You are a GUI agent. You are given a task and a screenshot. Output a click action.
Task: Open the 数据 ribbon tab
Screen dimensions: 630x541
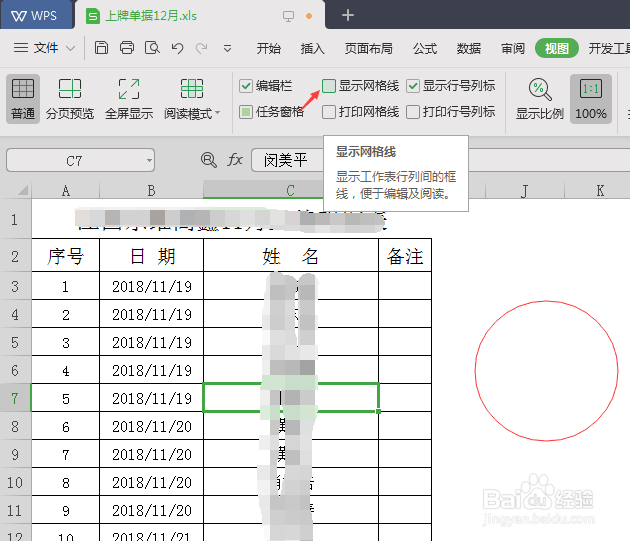point(468,49)
